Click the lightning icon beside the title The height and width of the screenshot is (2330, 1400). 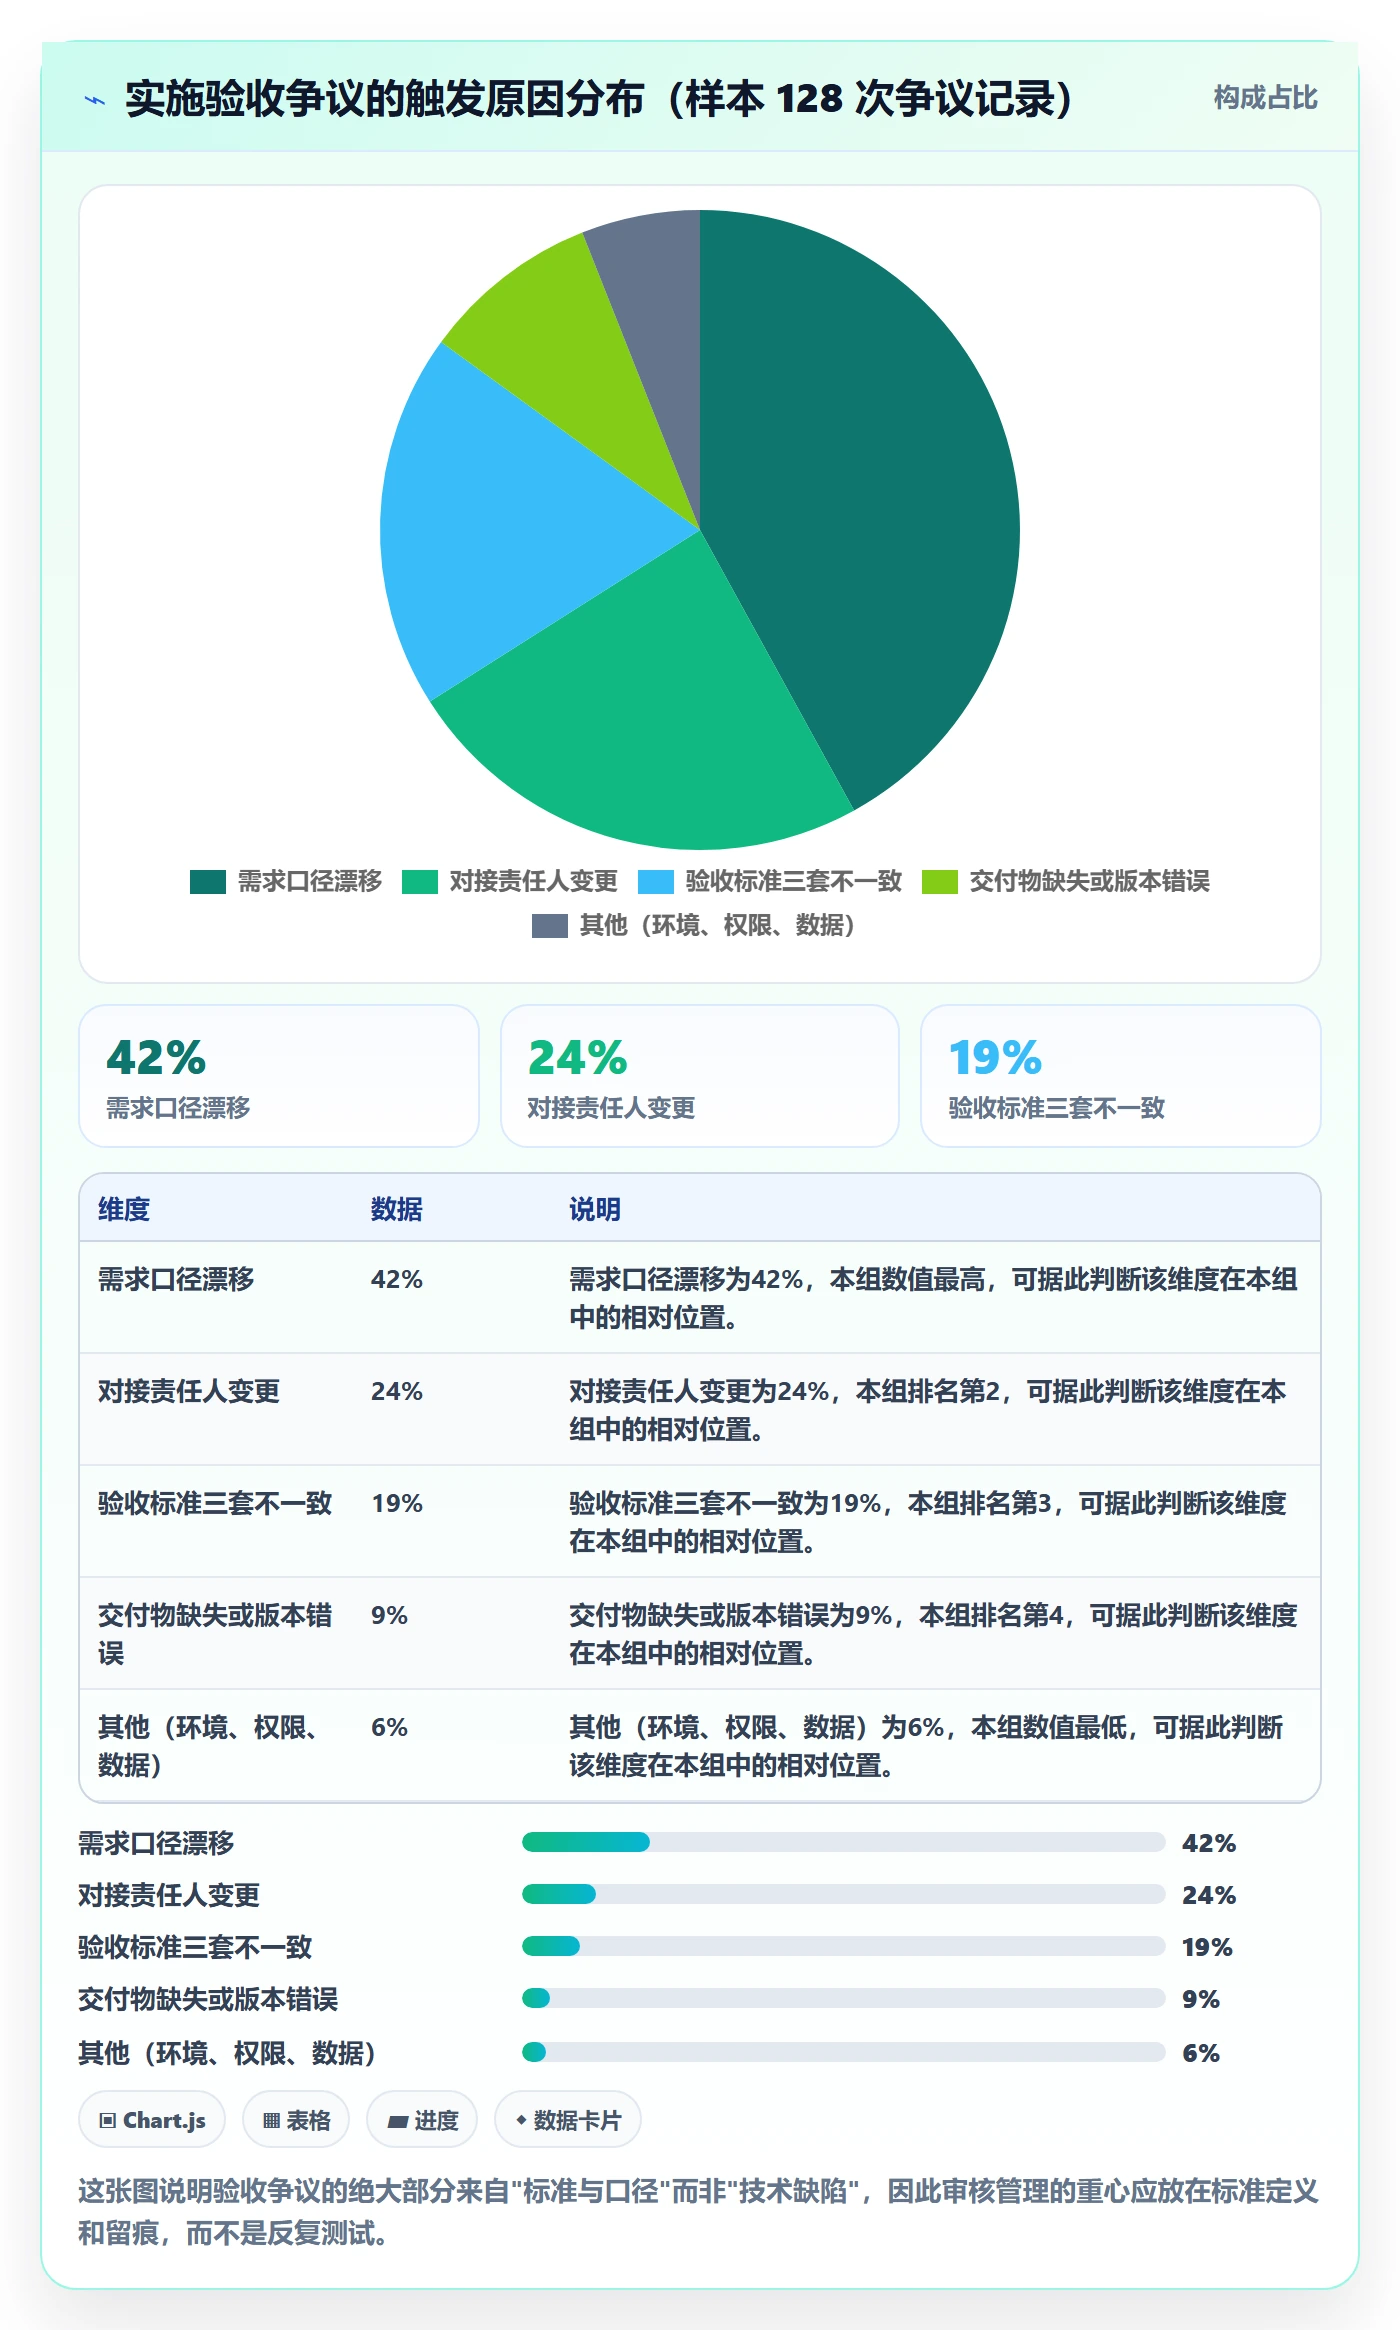(95, 100)
